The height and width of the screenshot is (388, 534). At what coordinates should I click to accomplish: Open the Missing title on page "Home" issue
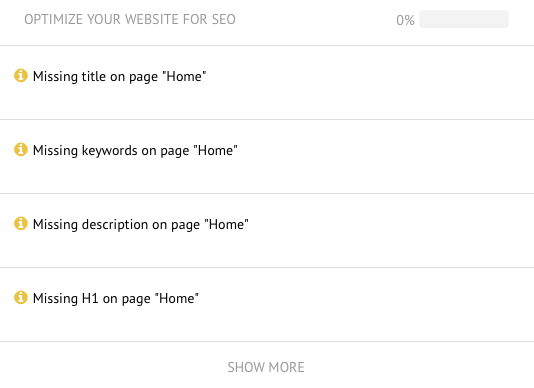coord(267,82)
